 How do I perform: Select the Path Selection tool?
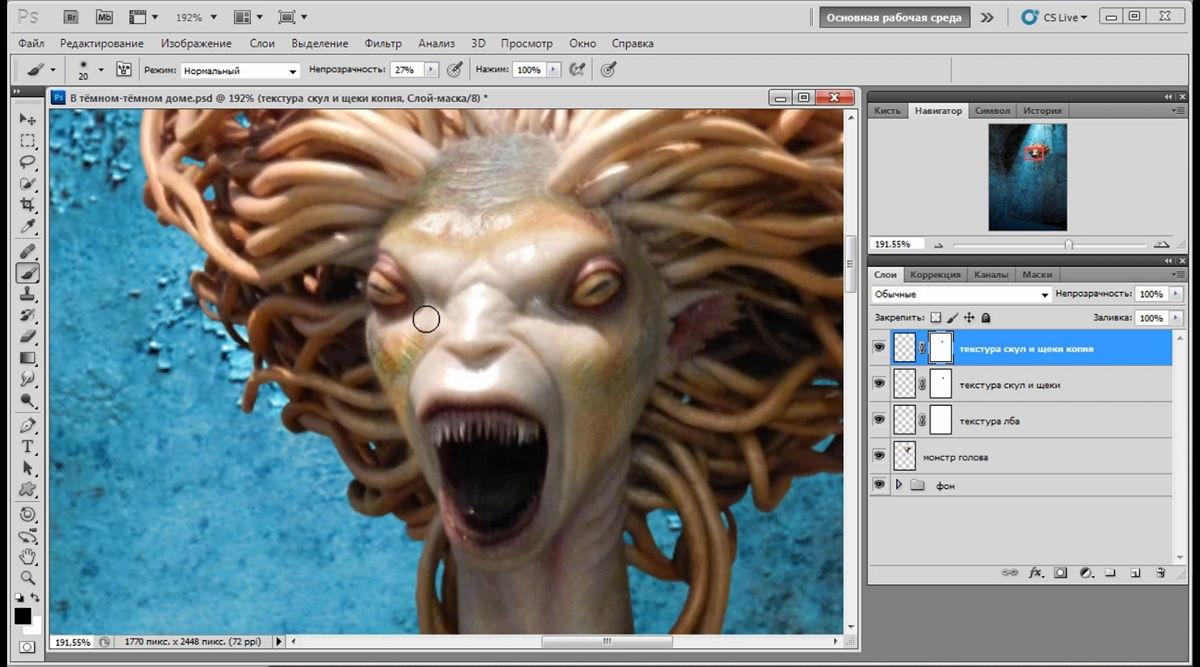pos(27,468)
